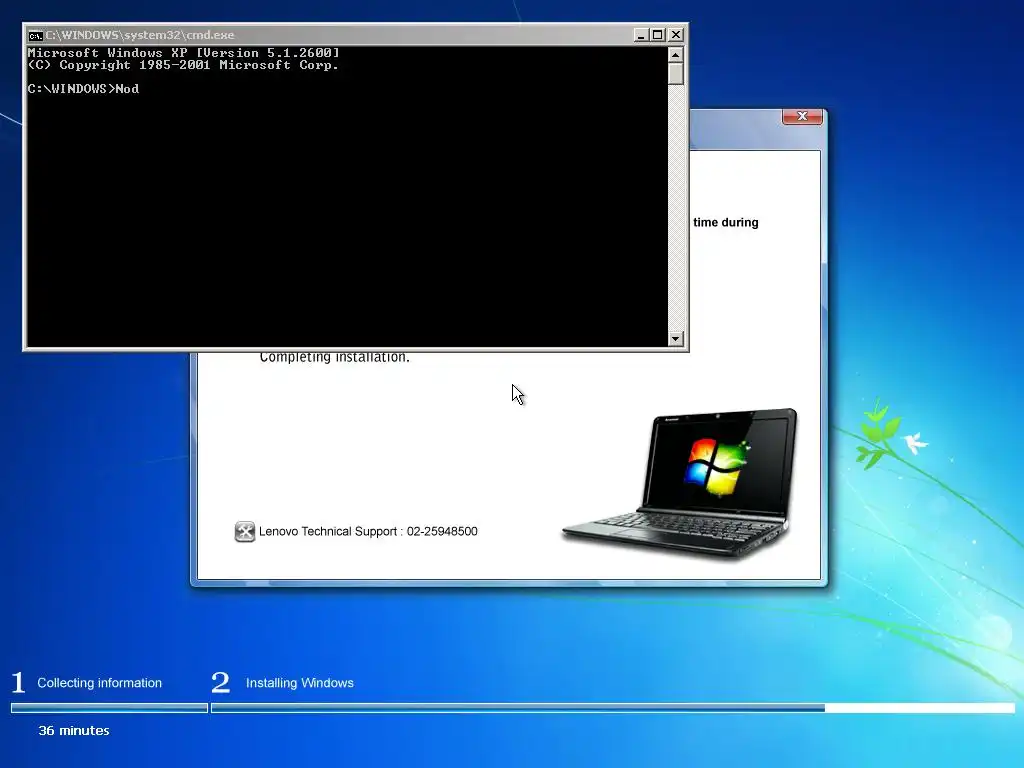This screenshot has height=768, width=1024.
Task: Click the '36 minutes' remaining time text
Action: point(74,731)
